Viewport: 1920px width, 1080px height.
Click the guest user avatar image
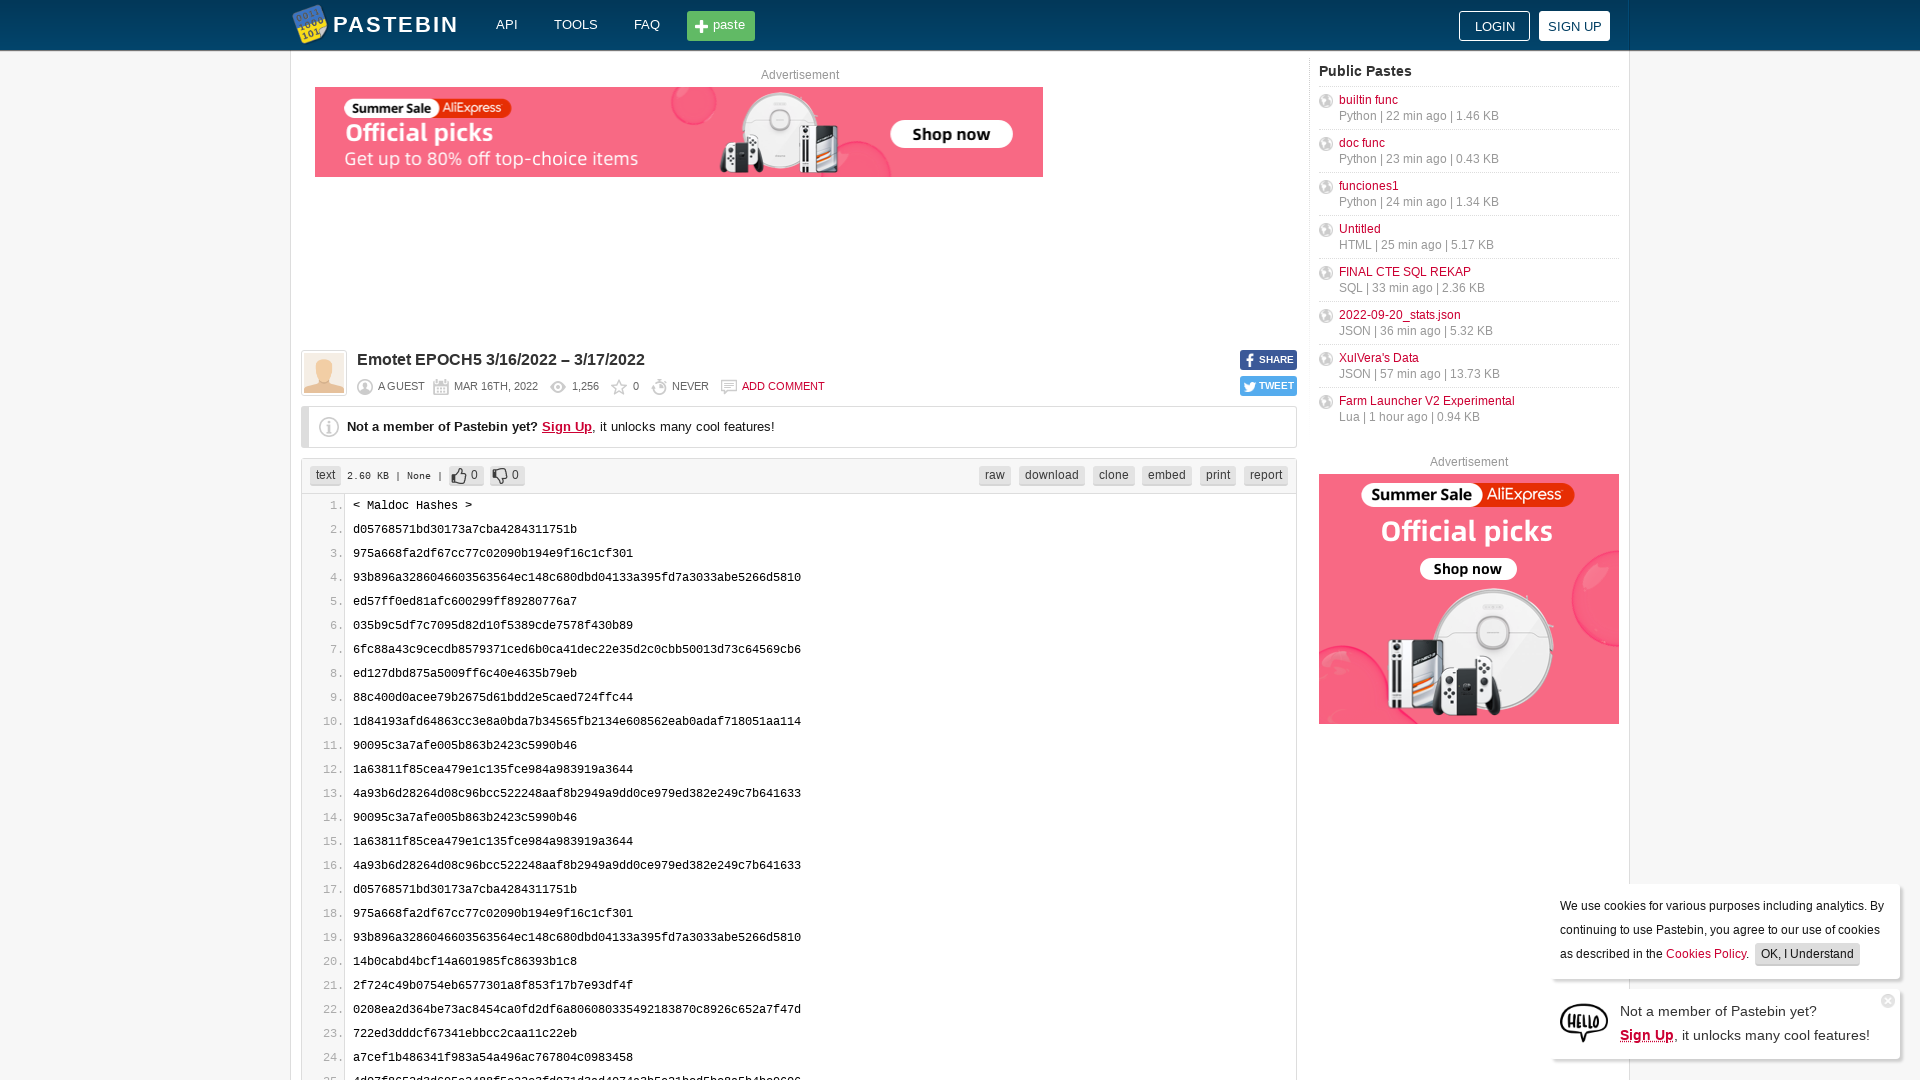point(324,373)
